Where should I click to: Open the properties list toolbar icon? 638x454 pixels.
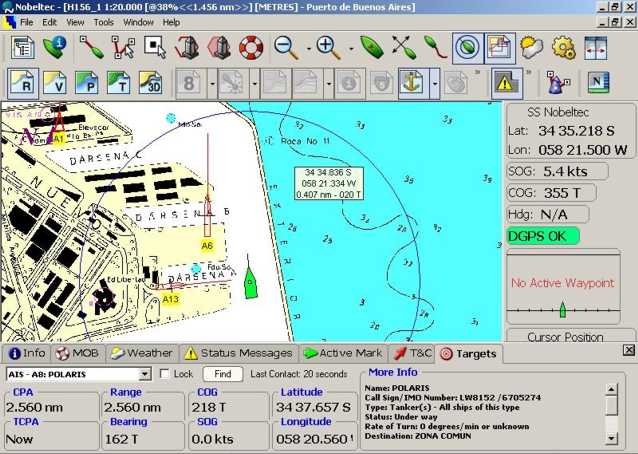(x=22, y=48)
